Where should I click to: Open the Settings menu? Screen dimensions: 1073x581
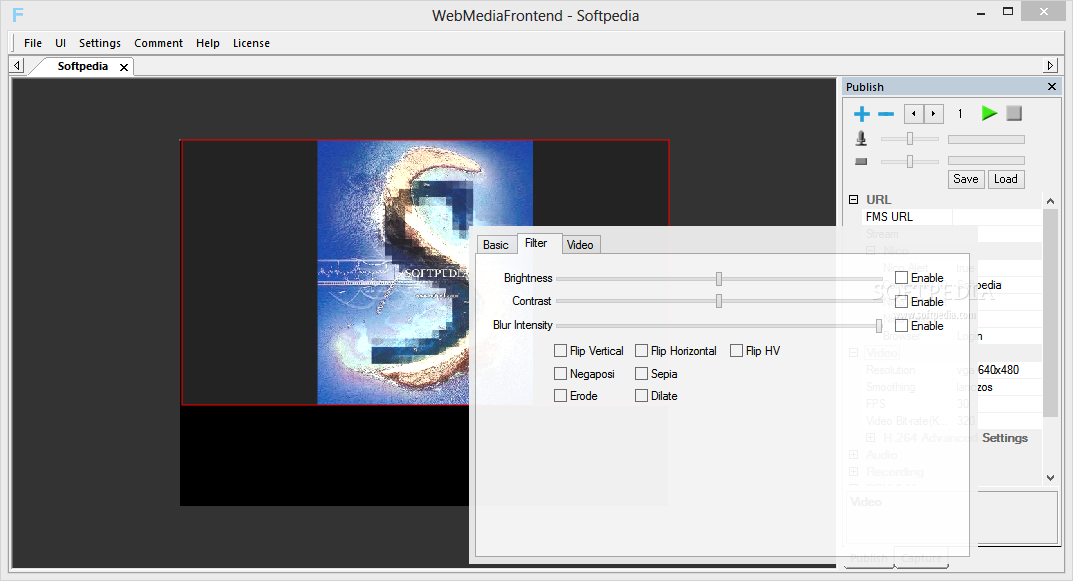(x=100, y=43)
